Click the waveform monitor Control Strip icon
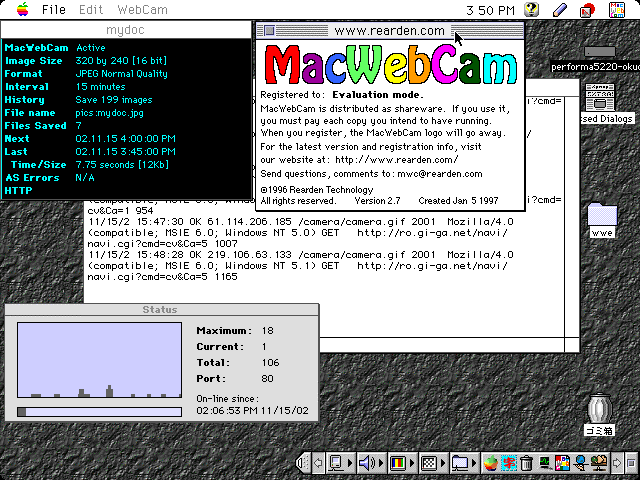This screenshot has height=480, width=640. tap(544, 463)
